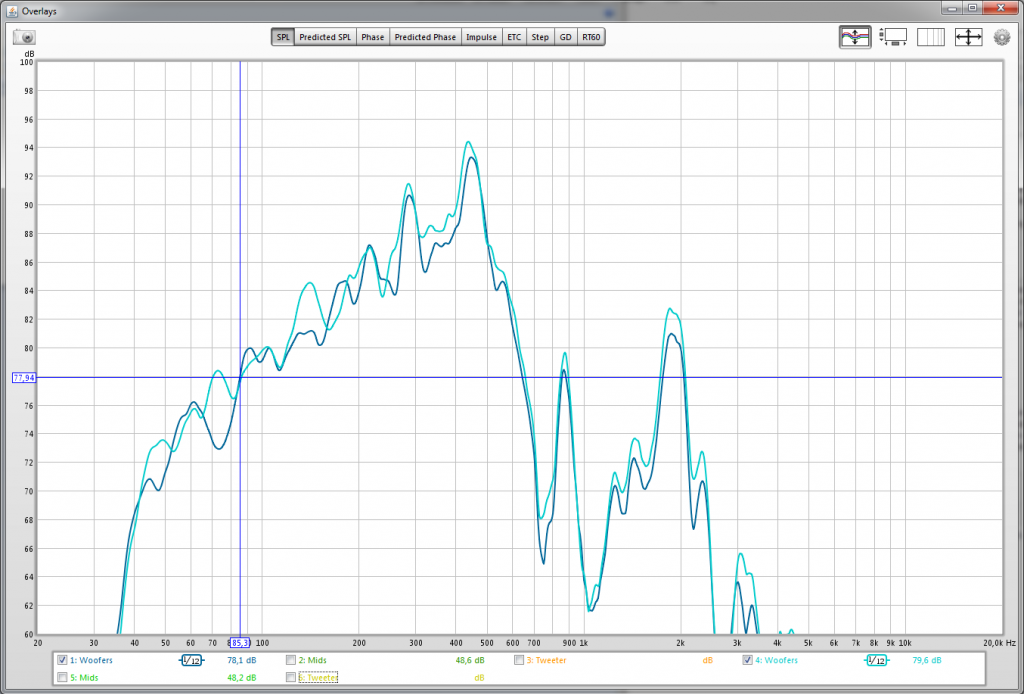The height and width of the screenshot is (694, 1024).
Task: Switch to the Predicted SPL tab
Action: point(325,37)
